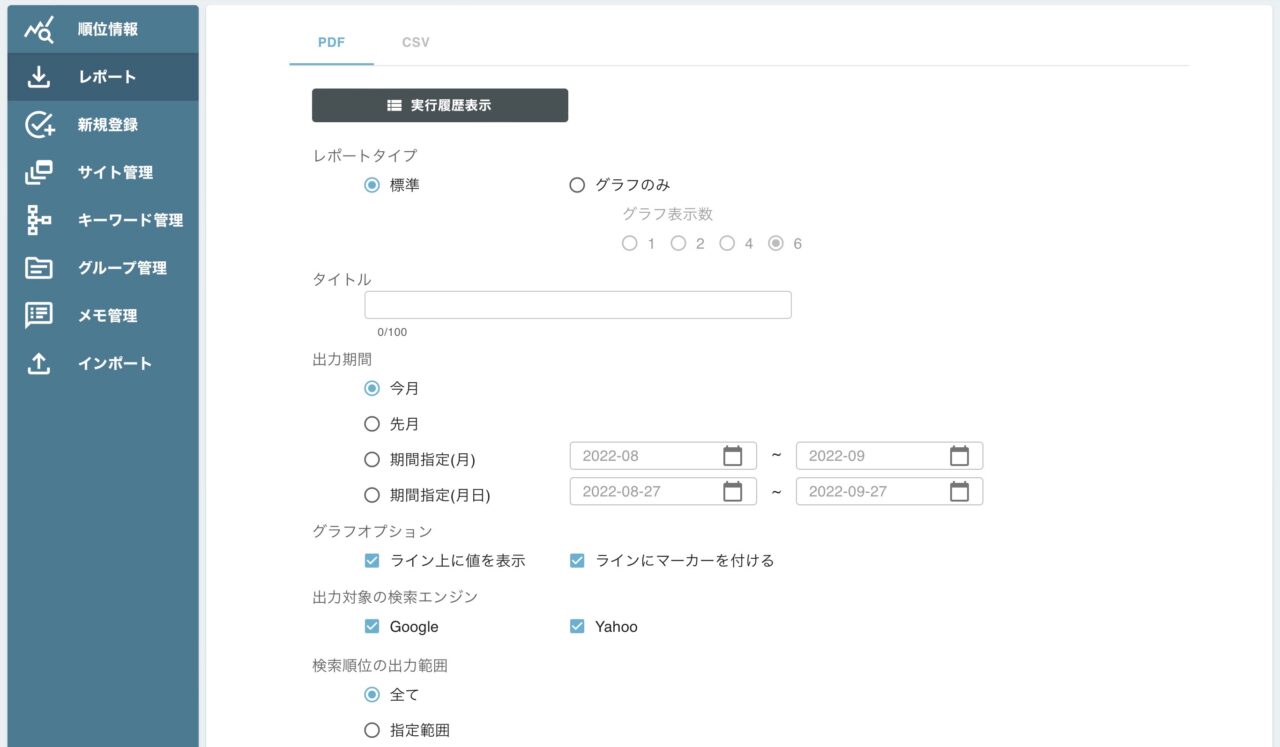Open the 順位情報 ranking info sidebar icon
The height and width of the screenshot is (747, 1280).
38,28
